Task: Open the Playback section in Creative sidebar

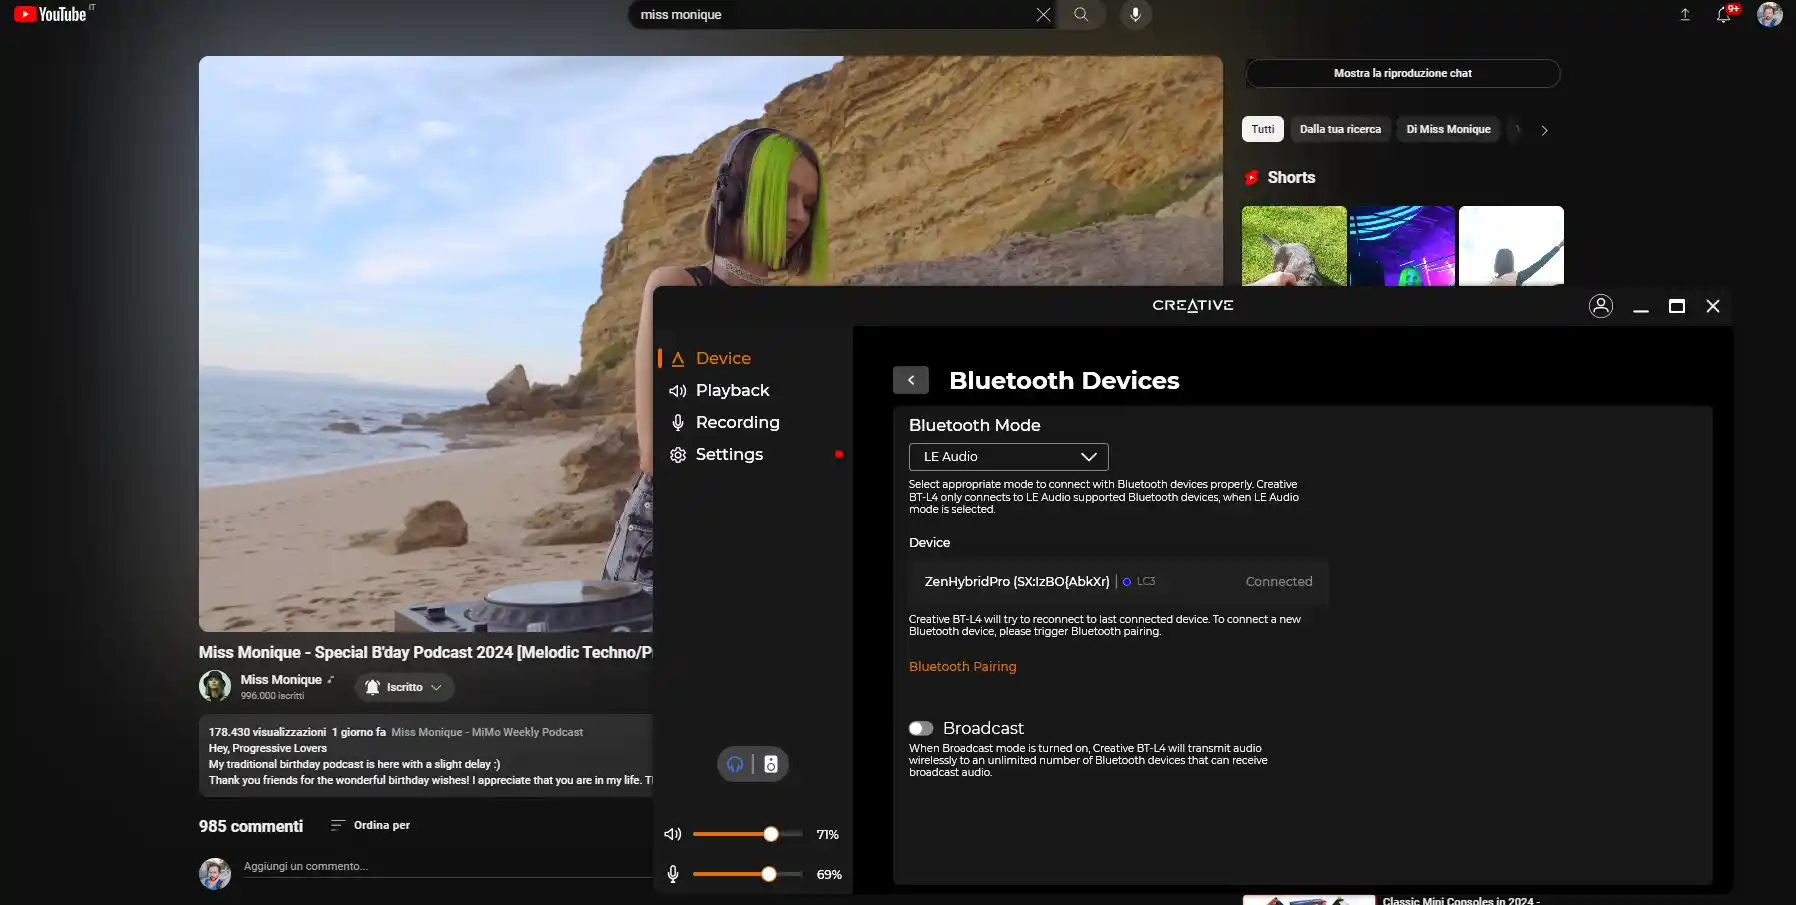Action: pyautogui.click(x=732, y=390)
